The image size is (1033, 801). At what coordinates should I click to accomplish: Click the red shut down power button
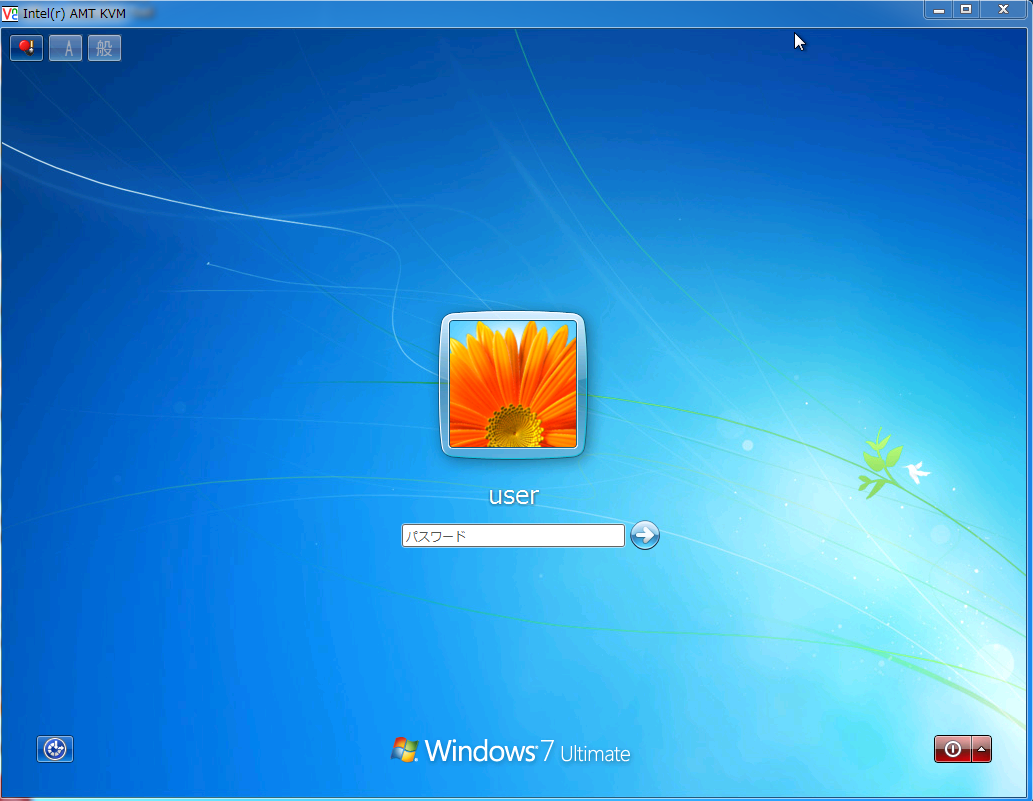point(953,749)
